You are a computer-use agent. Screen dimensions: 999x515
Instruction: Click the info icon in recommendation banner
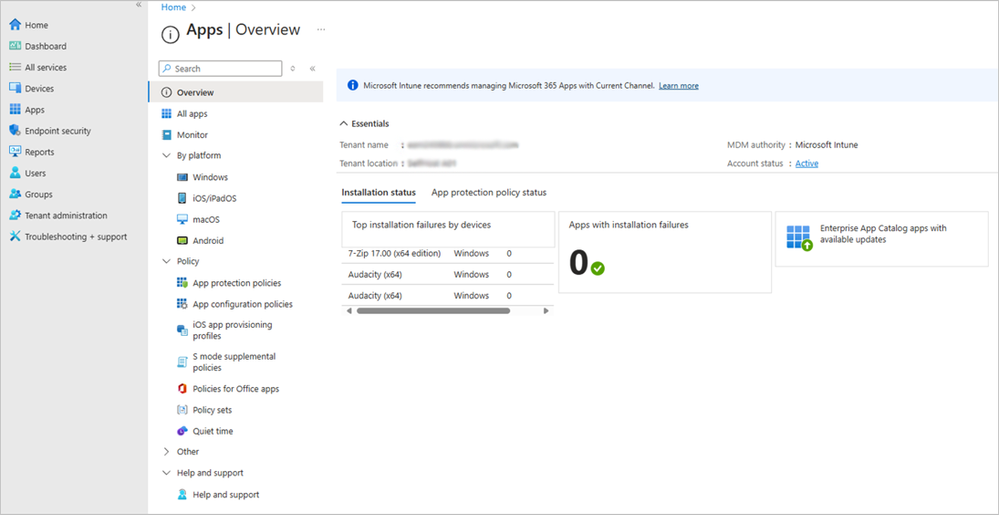coord(352,85)
